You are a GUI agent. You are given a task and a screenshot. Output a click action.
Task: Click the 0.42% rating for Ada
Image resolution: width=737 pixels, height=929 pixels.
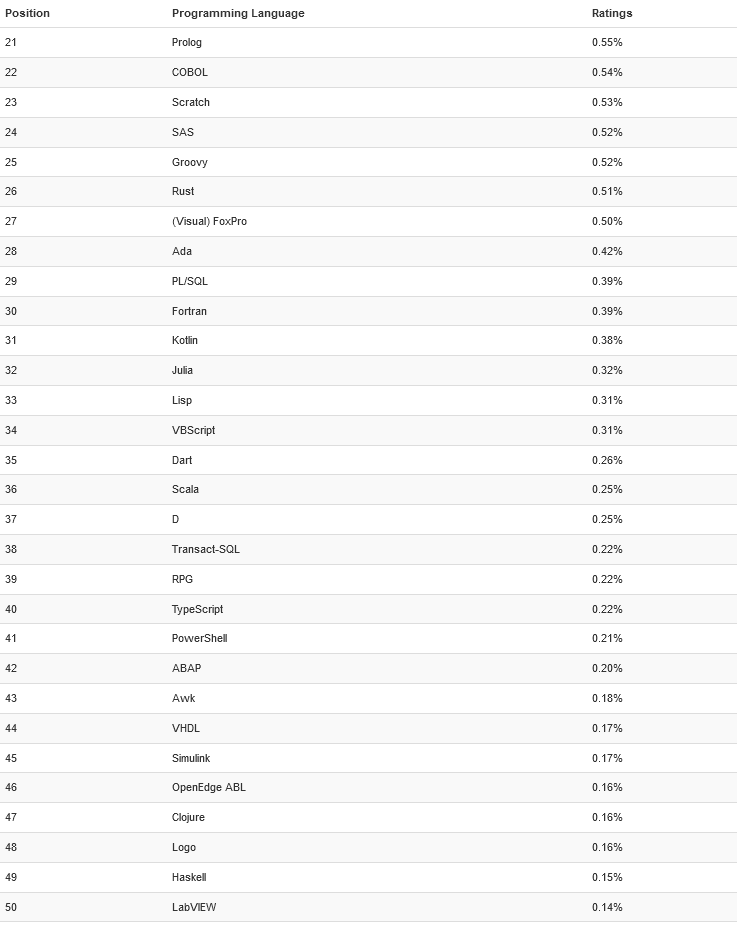tap(607, 251)
